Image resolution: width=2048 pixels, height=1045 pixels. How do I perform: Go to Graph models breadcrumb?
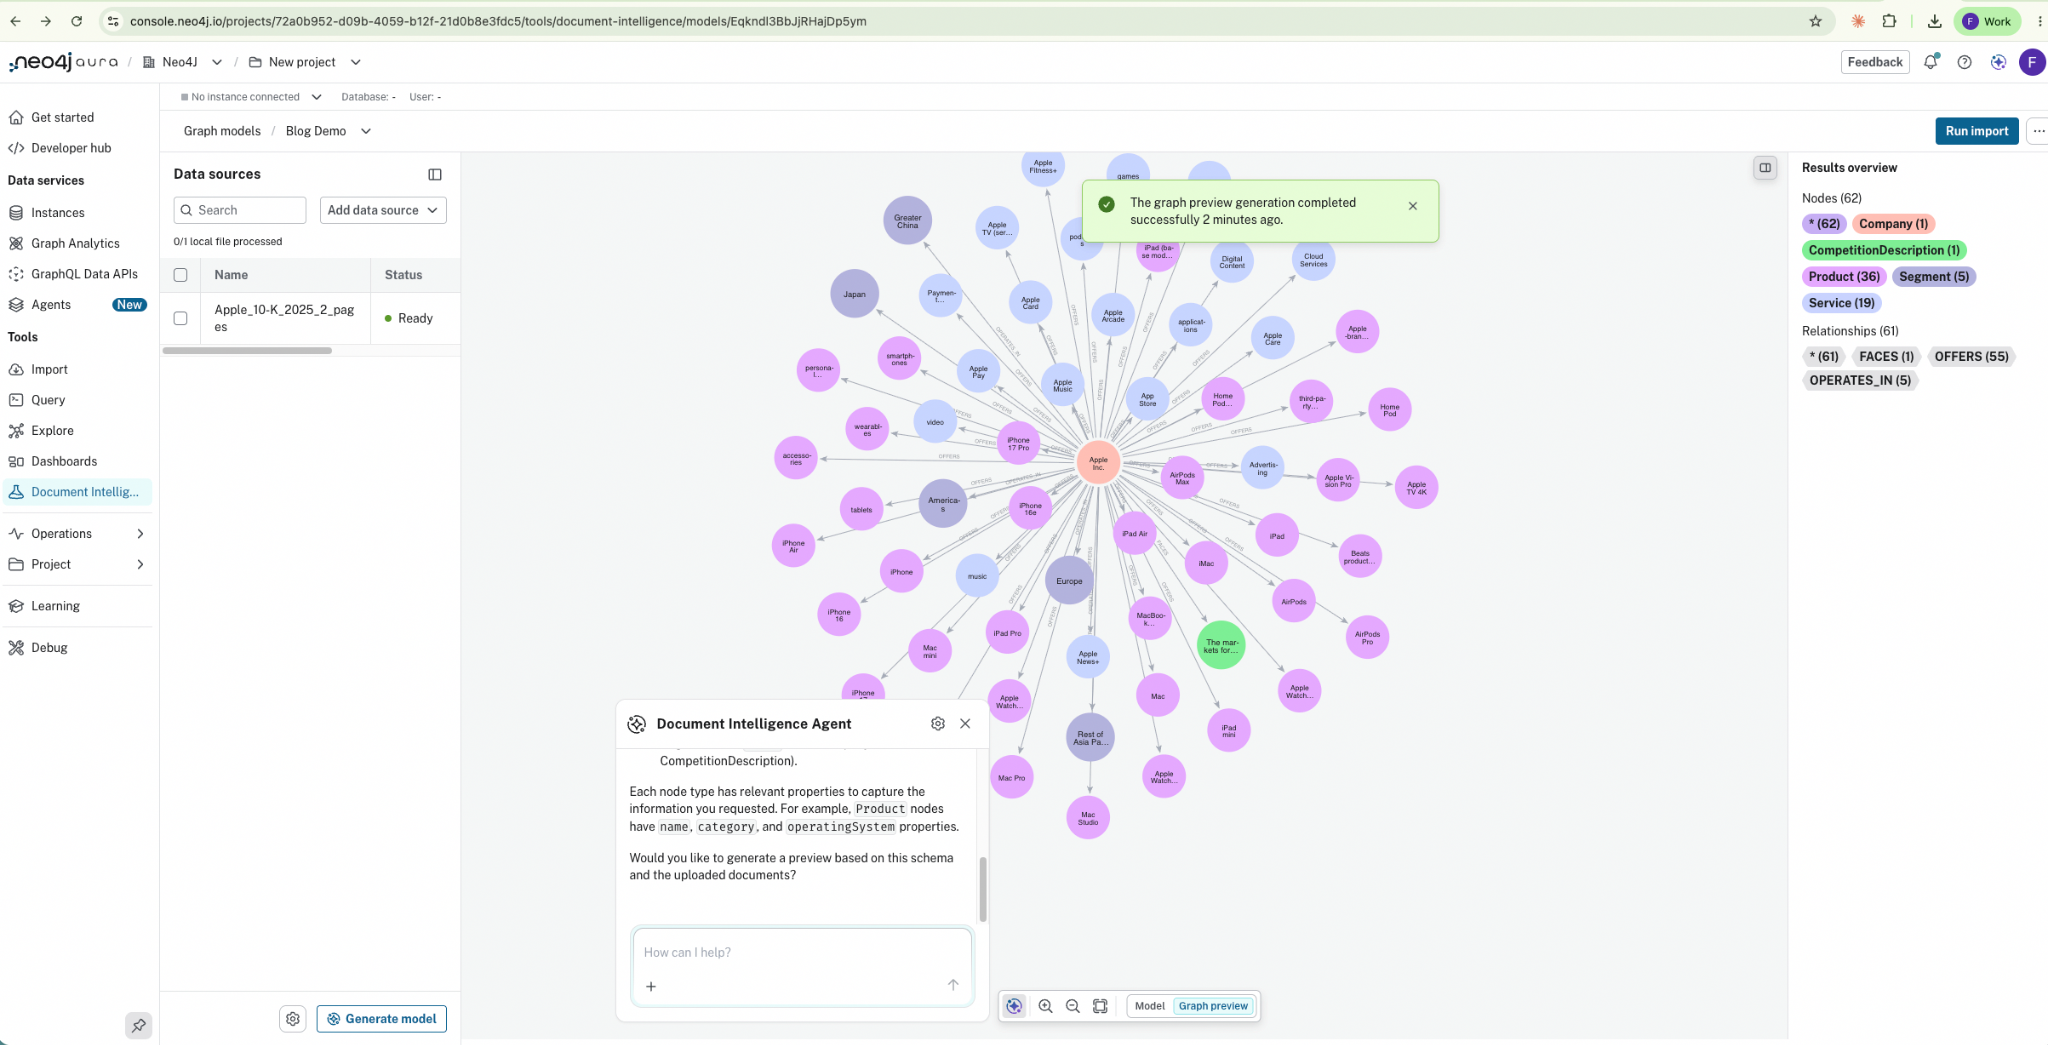(222, 131)
